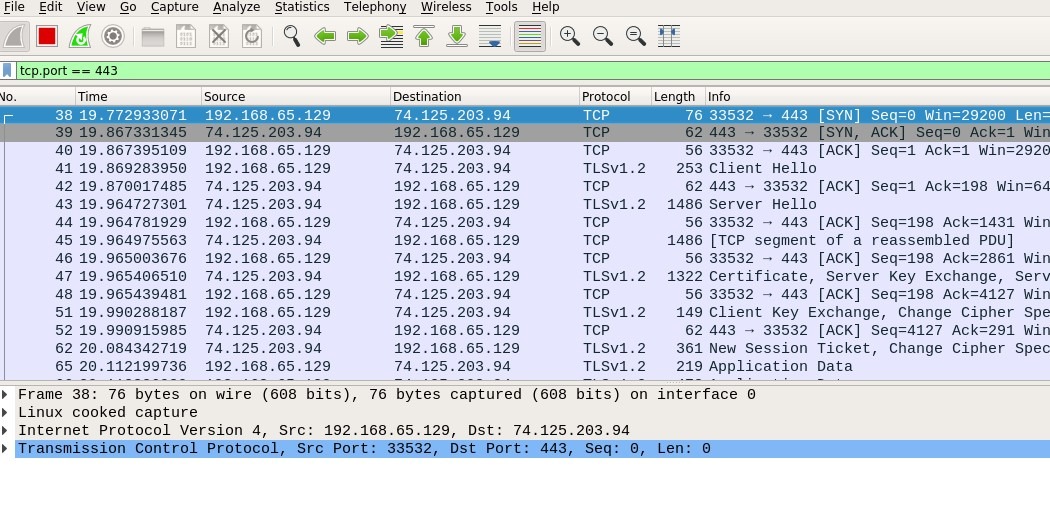
Task: Sort by the Source column header
Action: click(295, 96)
